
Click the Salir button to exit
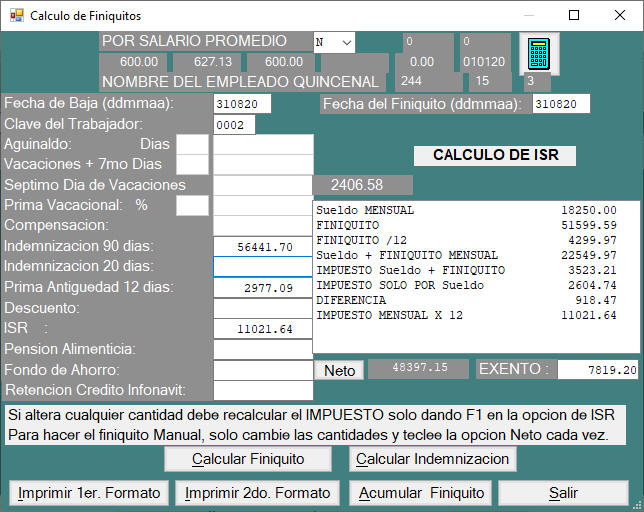pos(563,493)
